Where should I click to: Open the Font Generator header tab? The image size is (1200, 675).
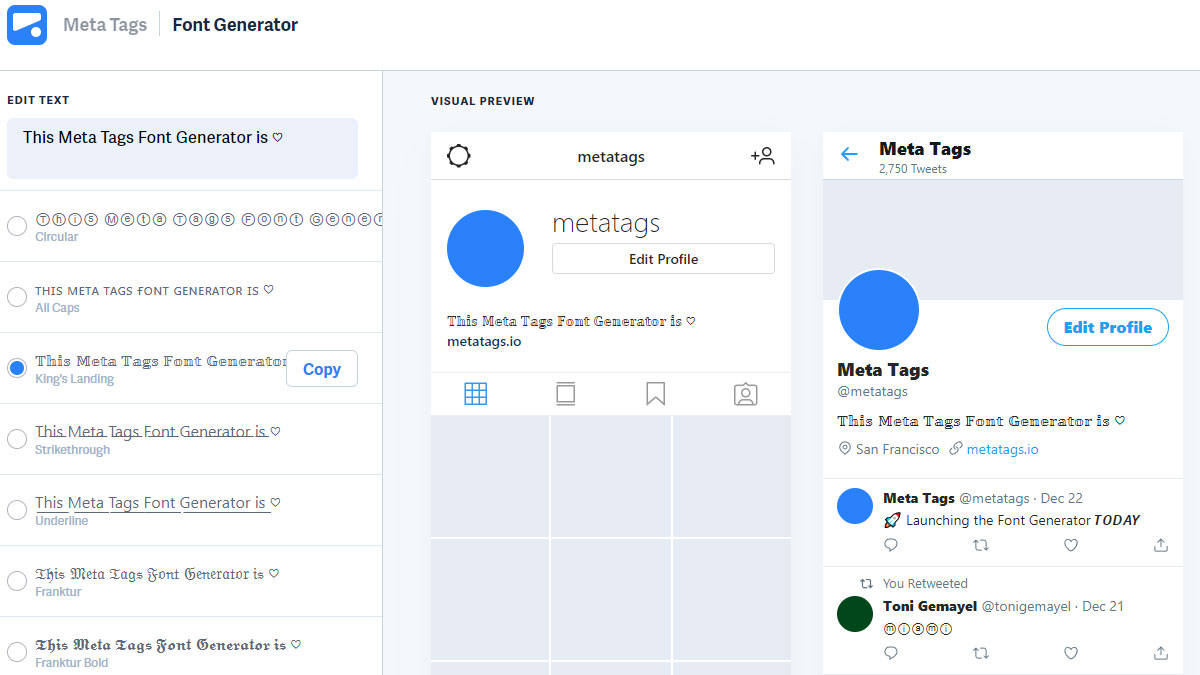click(x=235, y=25)
